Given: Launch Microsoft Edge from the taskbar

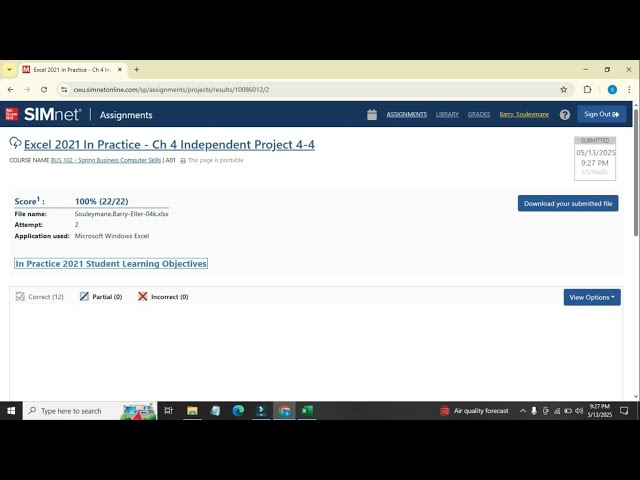Looking at the screenshot, I should coord(238,411).
